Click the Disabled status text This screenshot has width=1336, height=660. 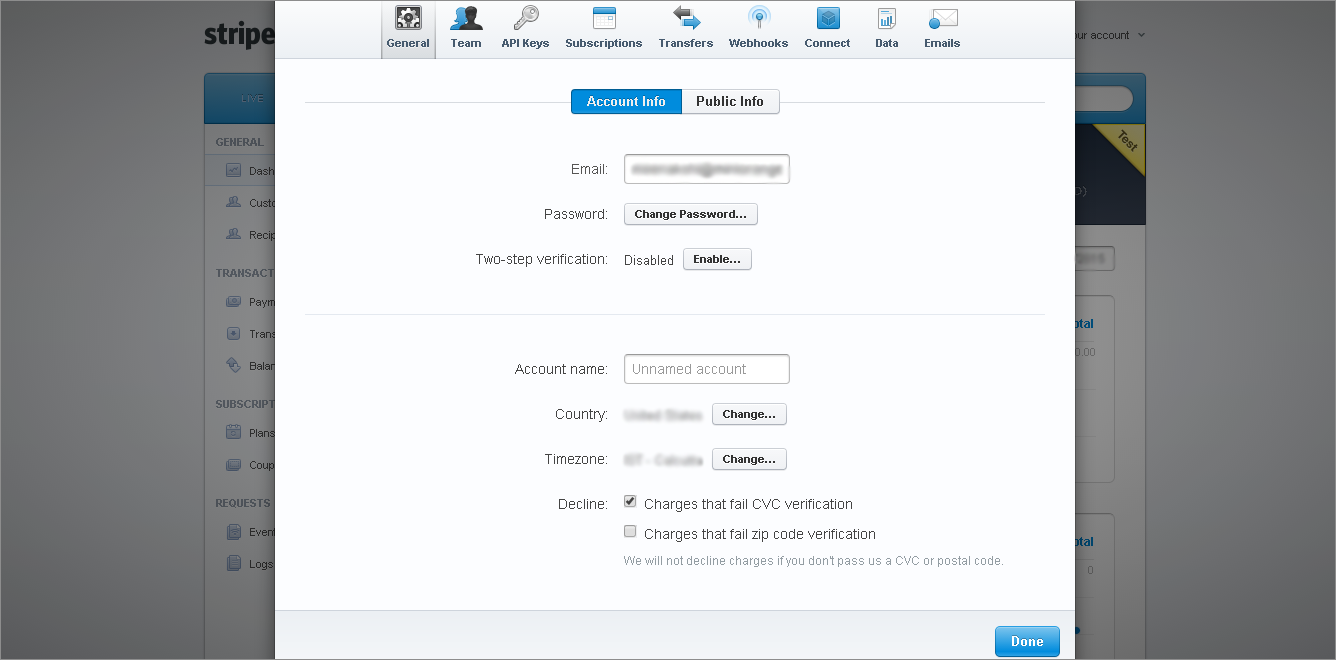tap(649, 260)
